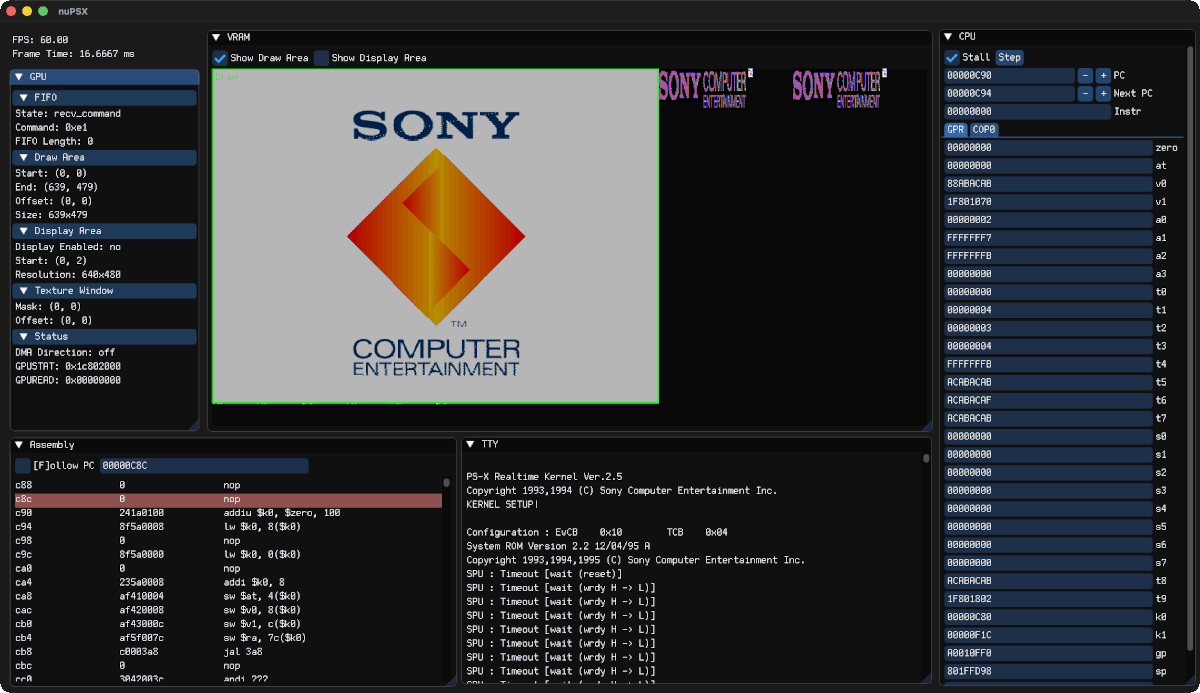Image resolution: width=1200 pixels, height=693 pixels.
Task: Uncheck the Show Draw Area checkbox
Action: pyautogui.click(x=221, y=58)
